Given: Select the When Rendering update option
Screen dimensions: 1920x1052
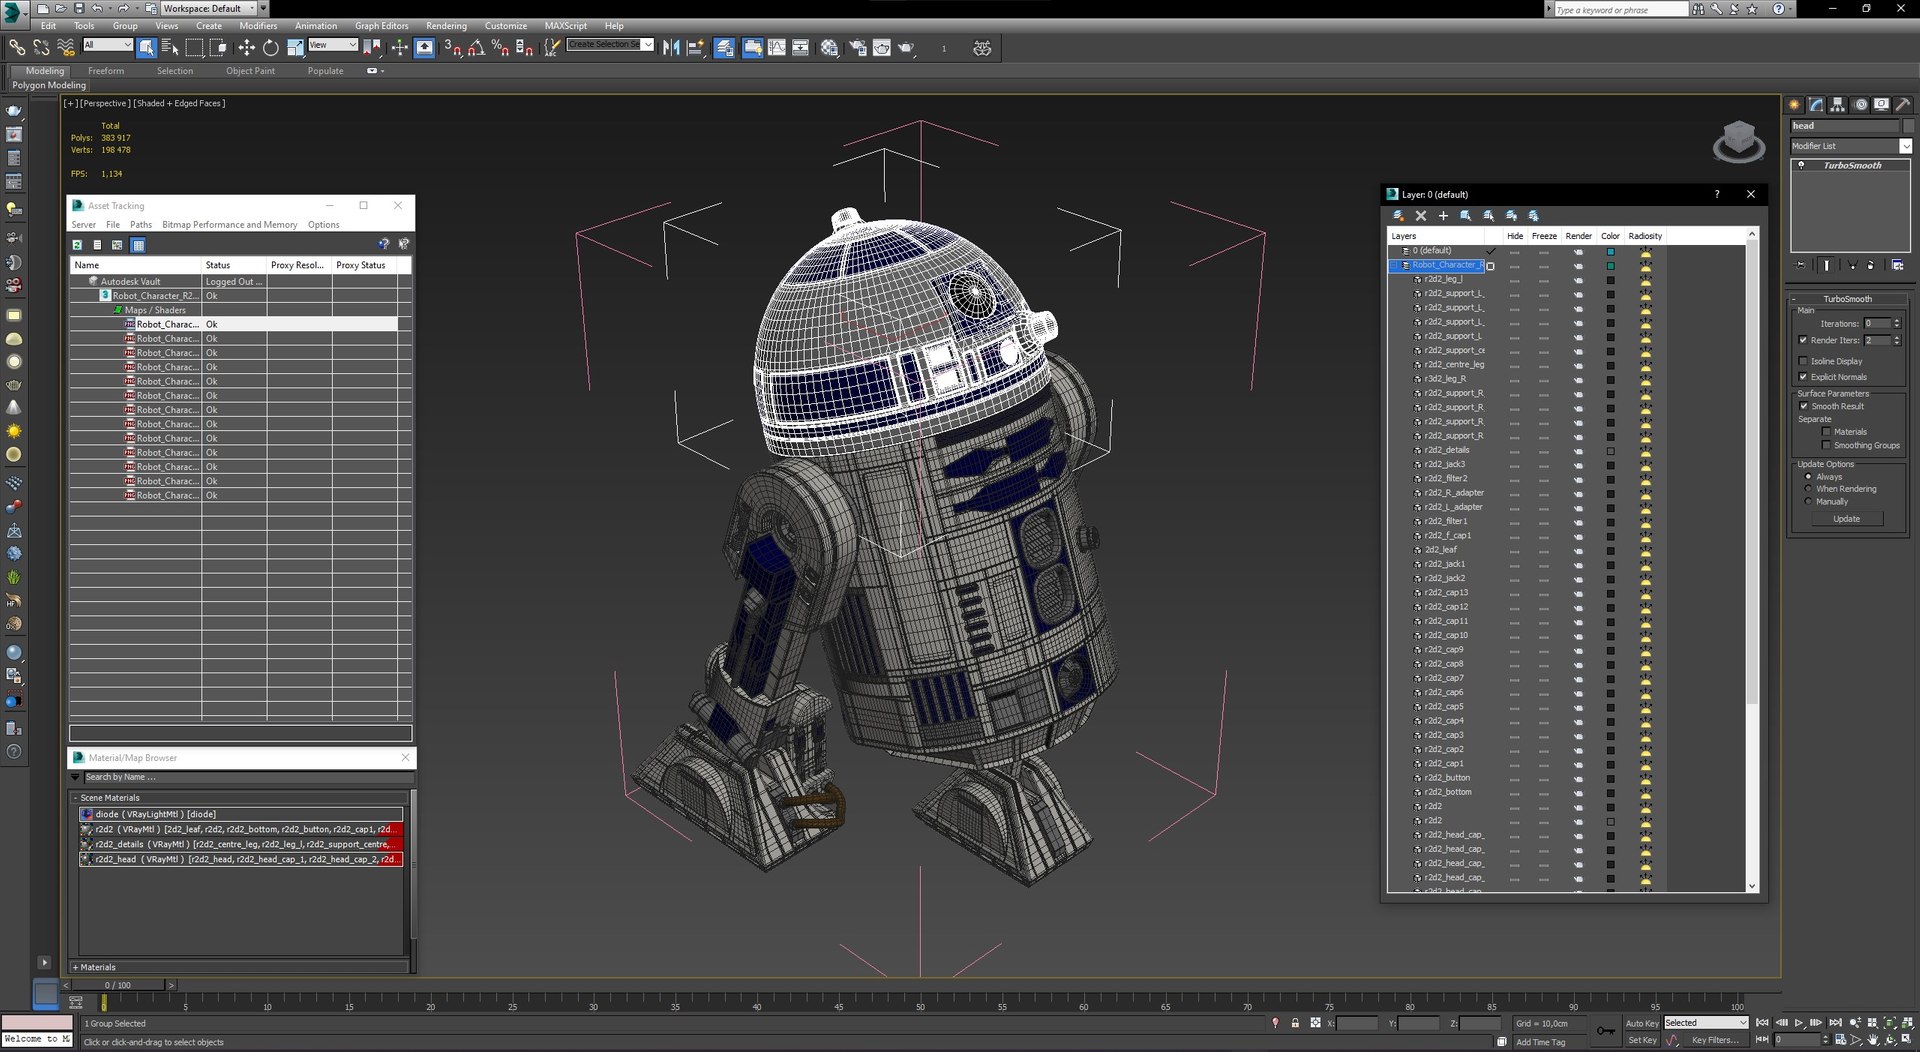Looking at the screenshot, I should coord(1808,489).
